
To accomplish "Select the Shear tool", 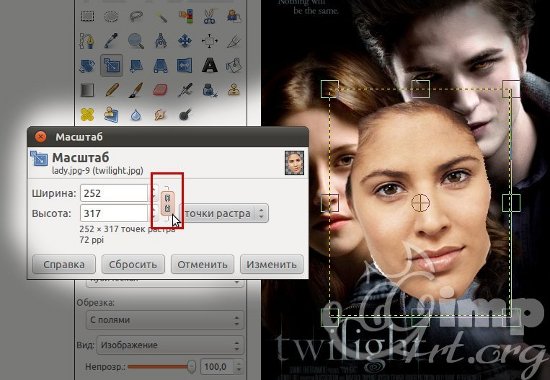I will [x=136, y=66].
